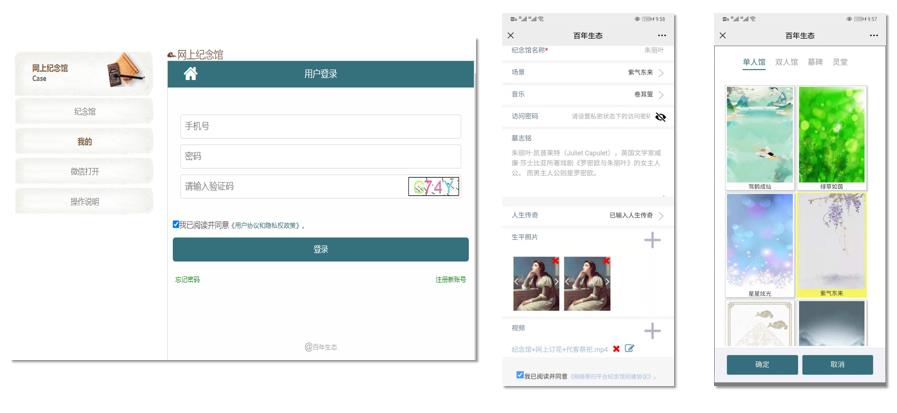897x413 pixels.
Task: Uncheck the 我已阅读并同意 checkbox on the login form
Action: 176,225
